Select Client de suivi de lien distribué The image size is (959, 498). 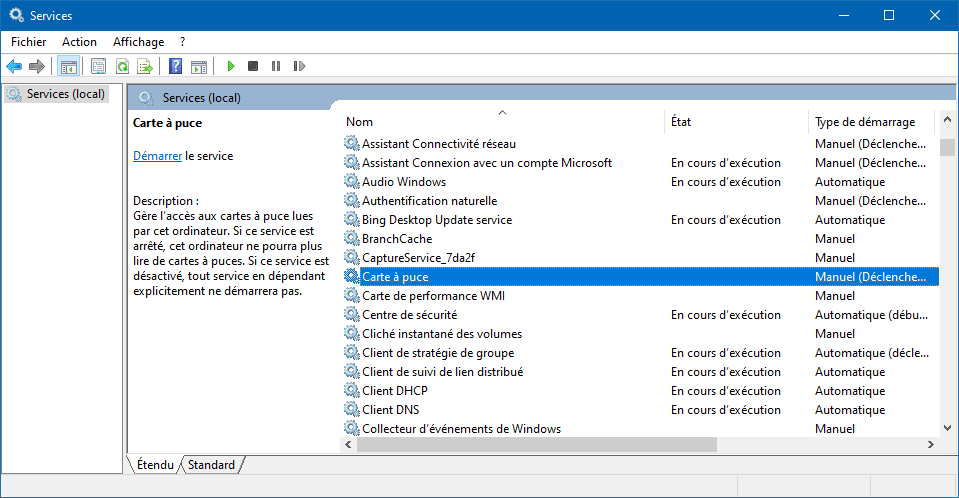point(442,371)
